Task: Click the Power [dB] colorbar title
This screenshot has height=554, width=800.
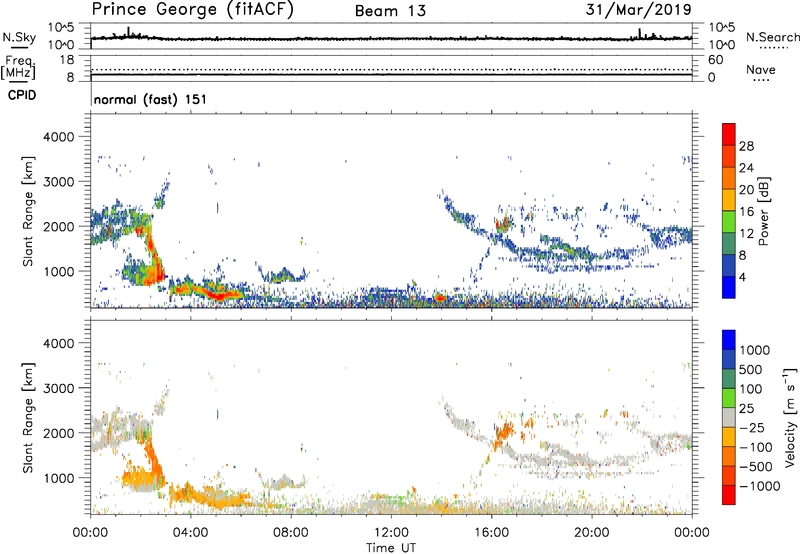Action: click(x=763, y=211)
